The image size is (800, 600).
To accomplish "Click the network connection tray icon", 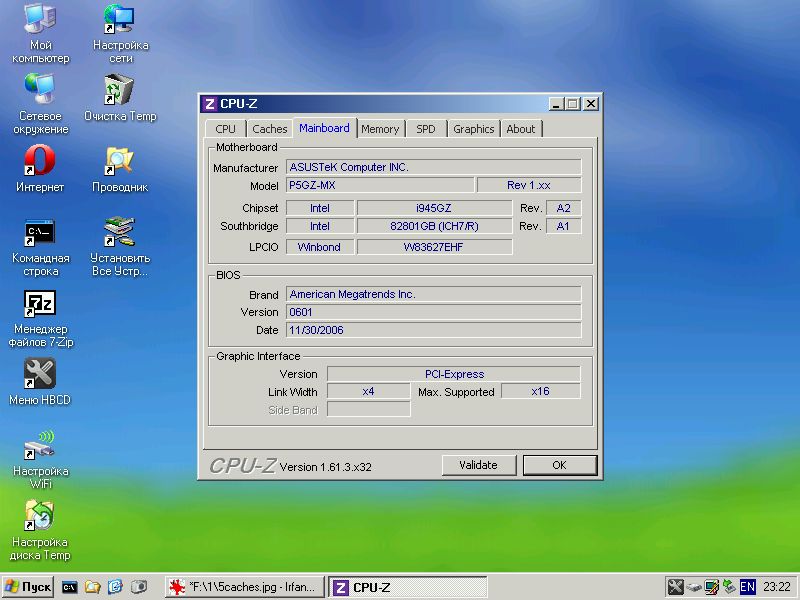I will tap(729, 587).
